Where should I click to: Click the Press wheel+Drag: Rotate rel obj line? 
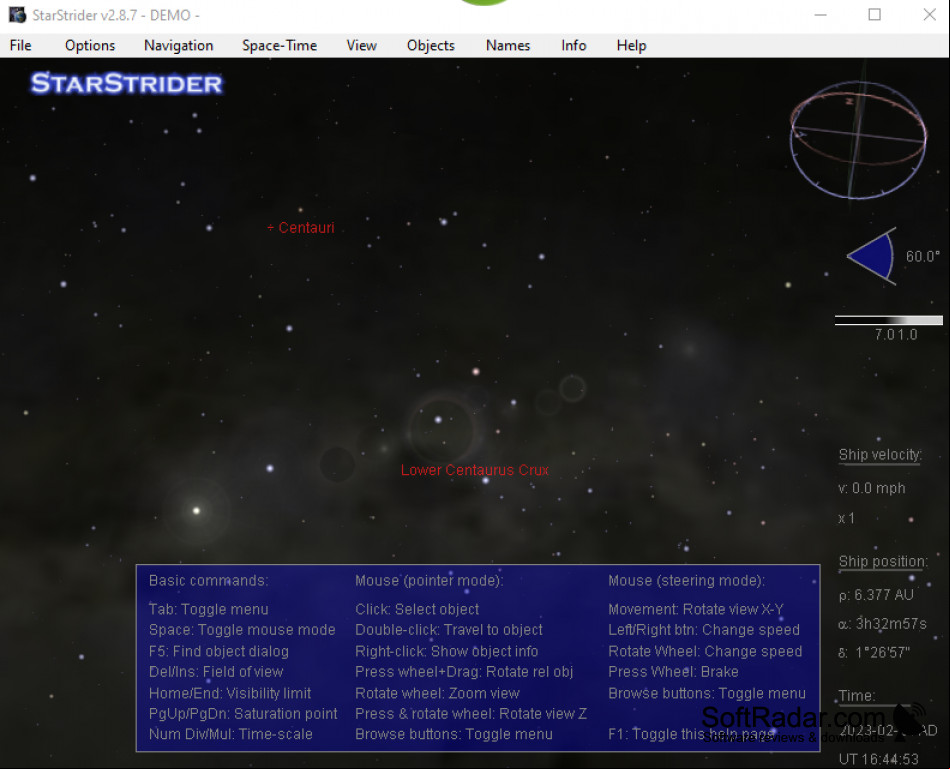pyautogui.click(x=464, y=672)
